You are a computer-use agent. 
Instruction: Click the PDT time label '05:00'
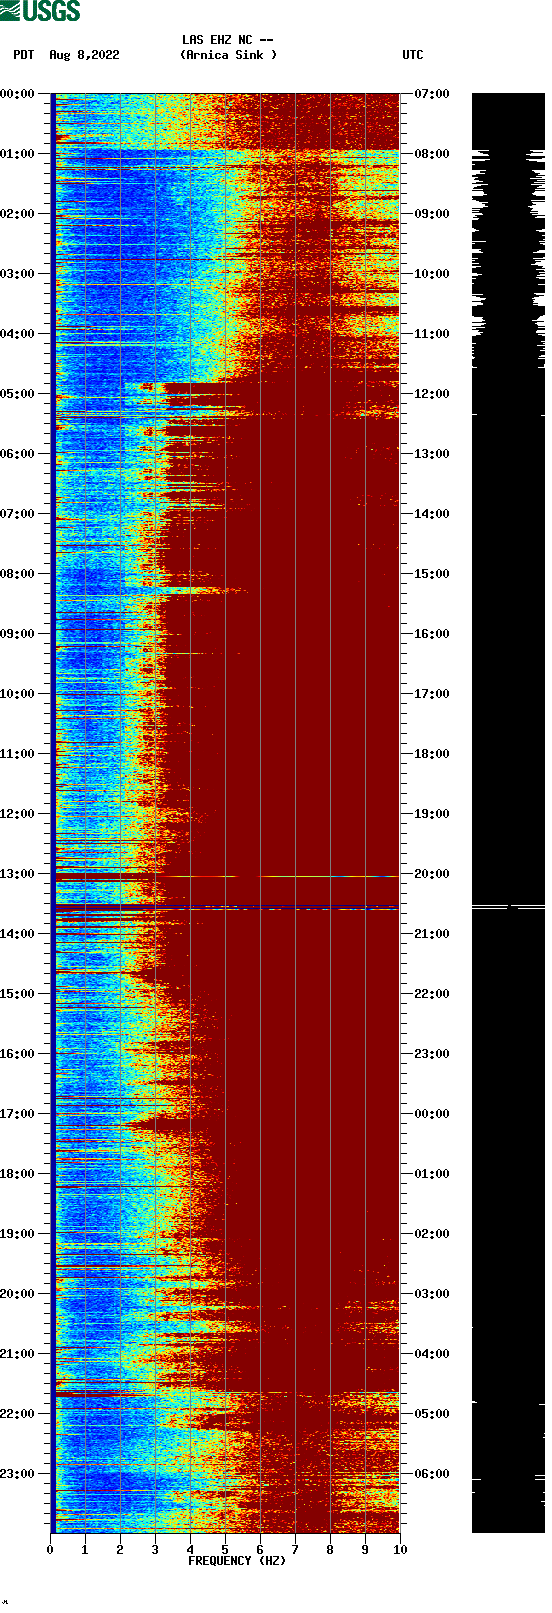point(18,394)
